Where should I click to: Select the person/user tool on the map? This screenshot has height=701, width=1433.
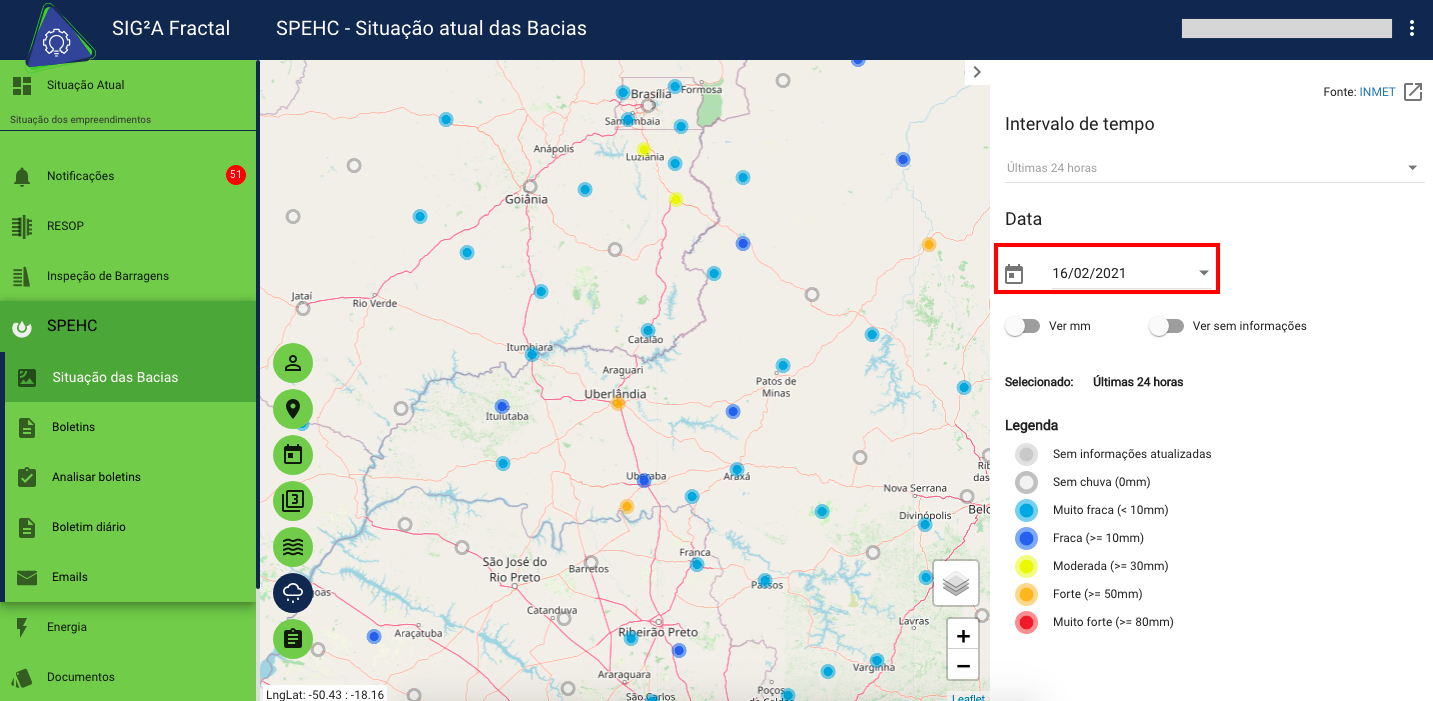(x=292, y=363)
